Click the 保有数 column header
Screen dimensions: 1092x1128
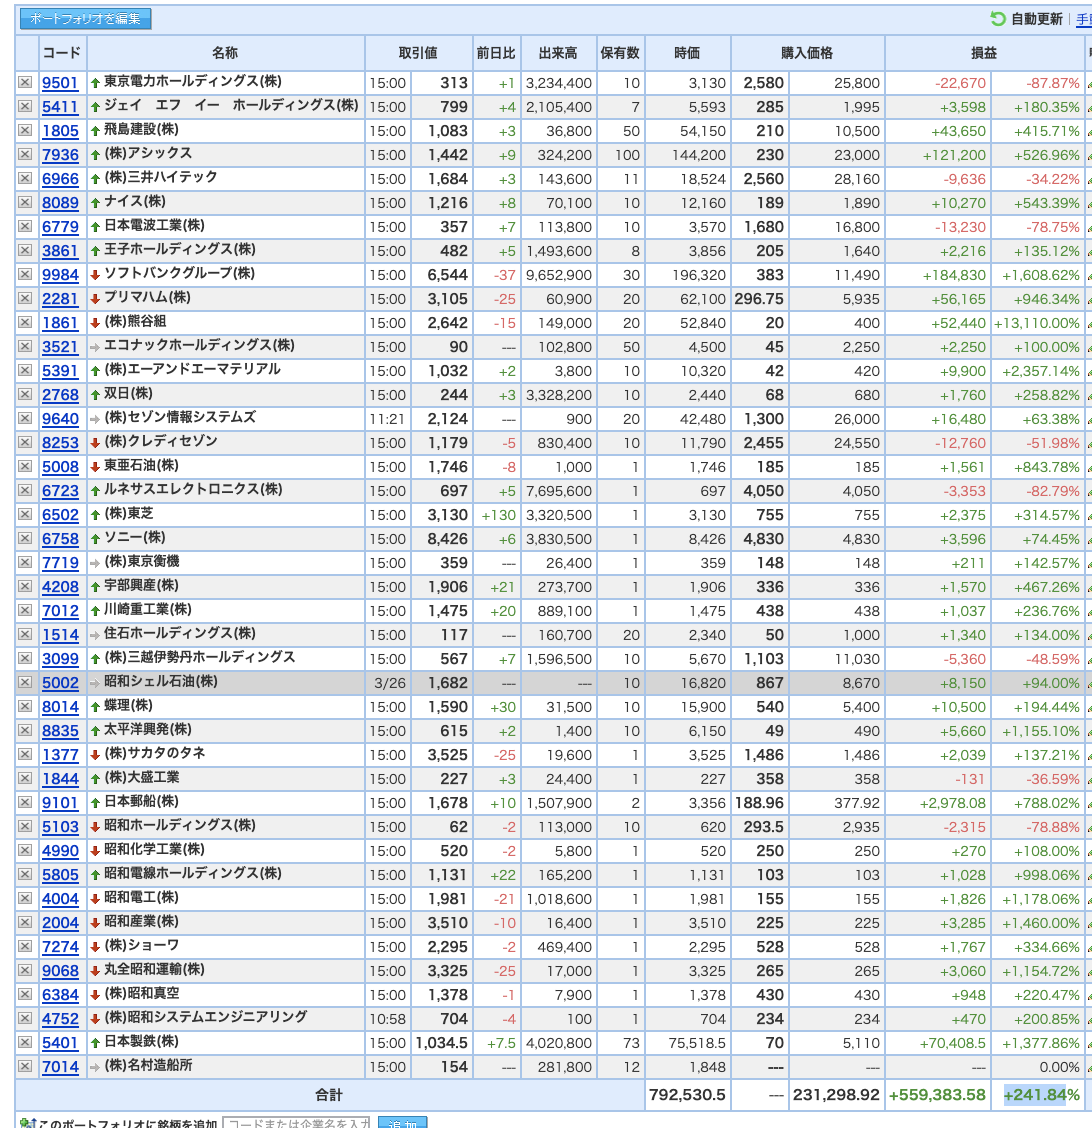pos(620,53)
